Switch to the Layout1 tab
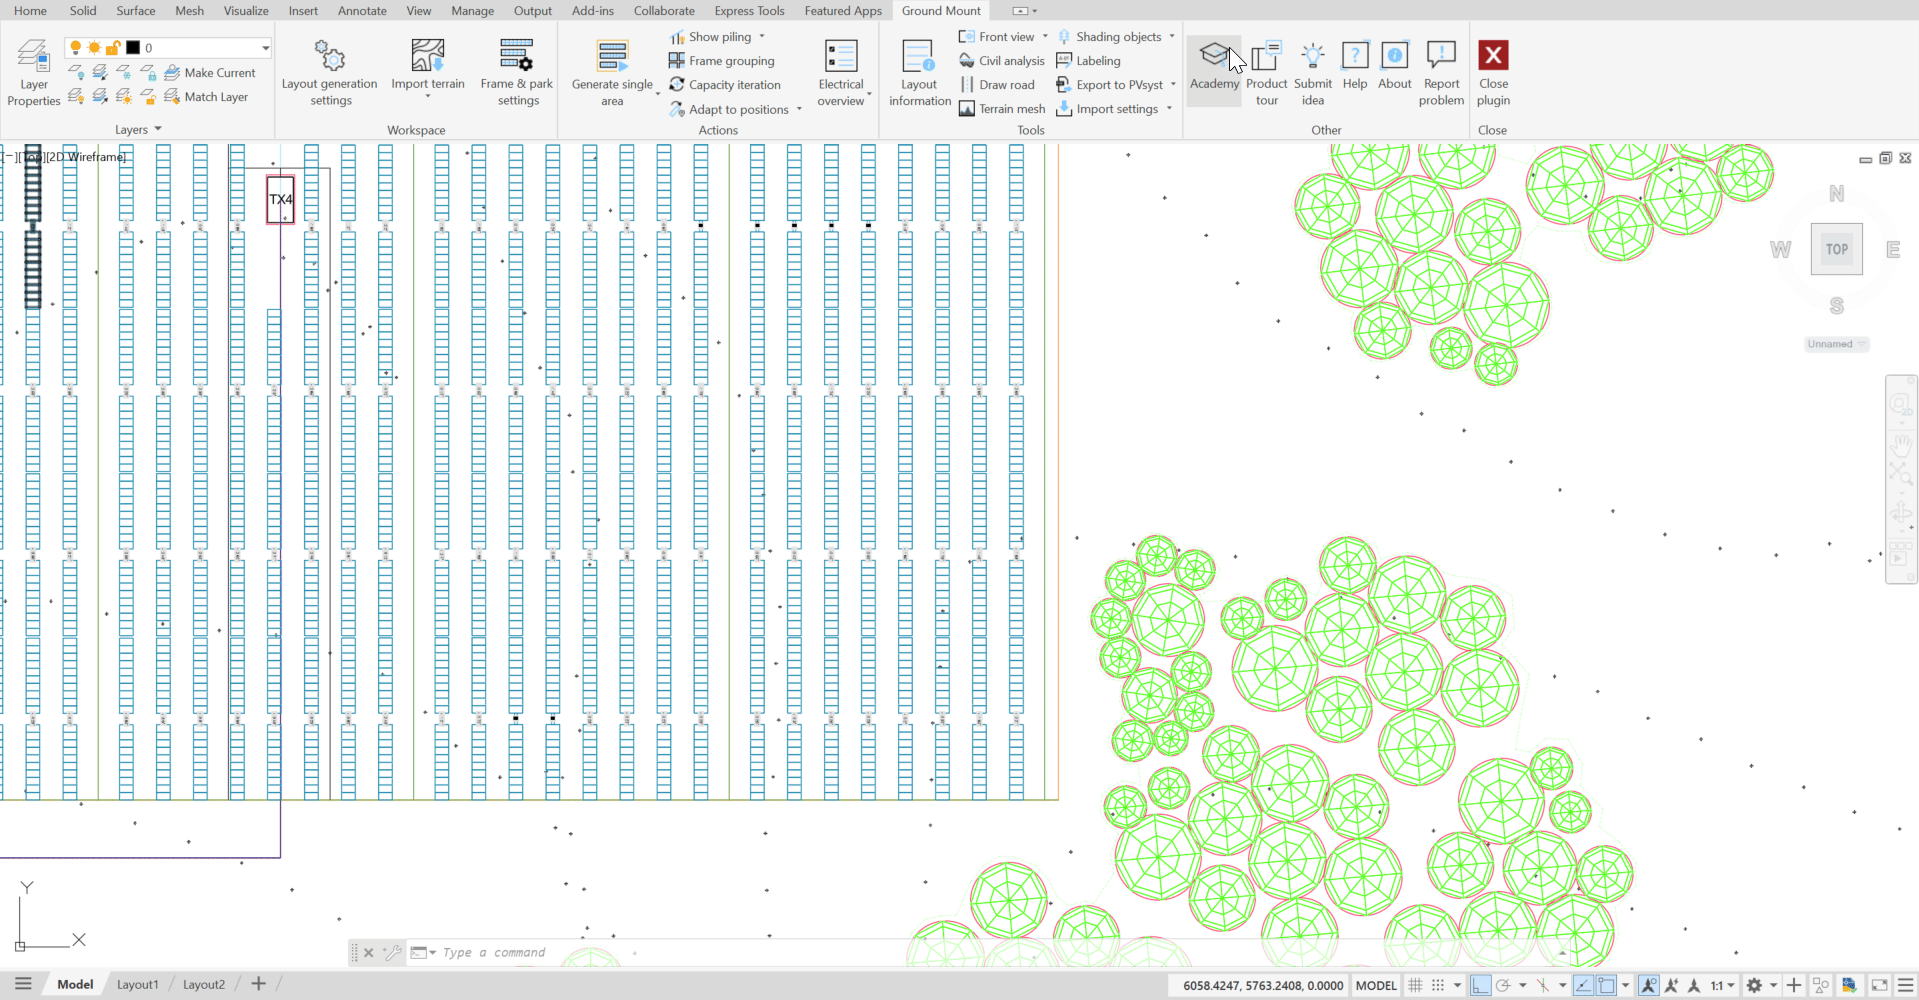The image size is (1919, 1000). [x=138, y=984]
